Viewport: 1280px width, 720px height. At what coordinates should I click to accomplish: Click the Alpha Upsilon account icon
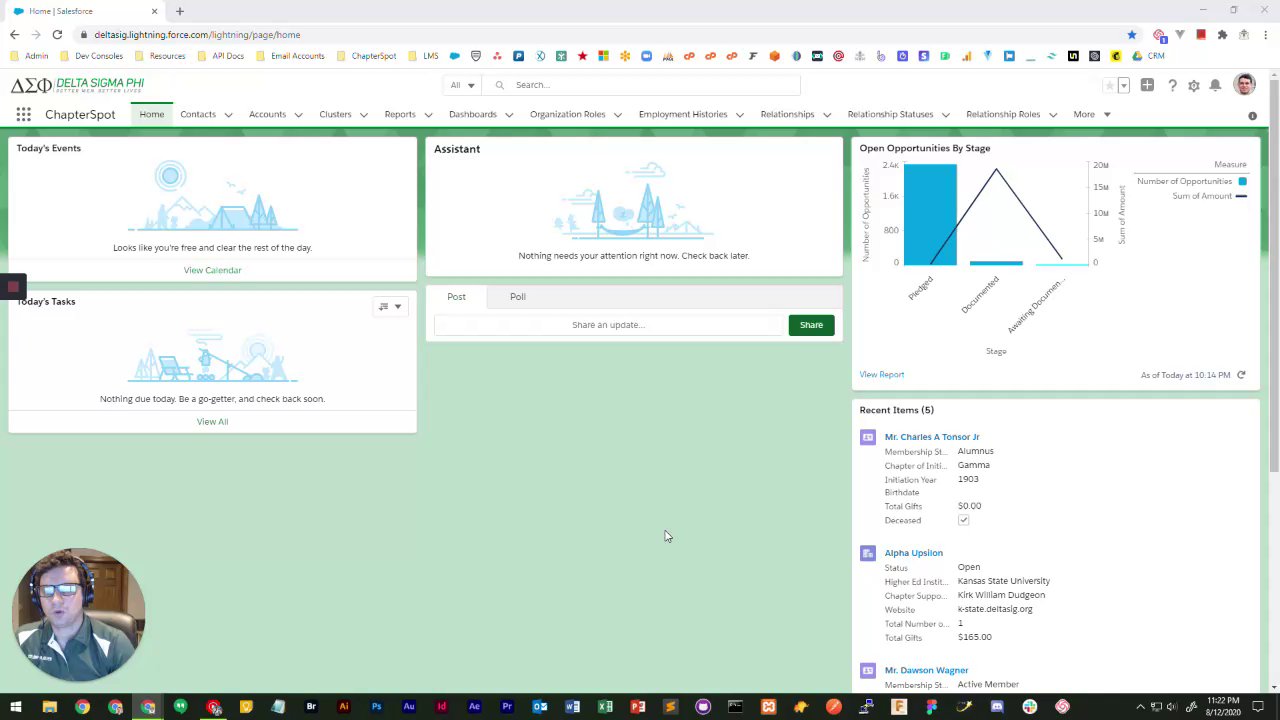867,553
